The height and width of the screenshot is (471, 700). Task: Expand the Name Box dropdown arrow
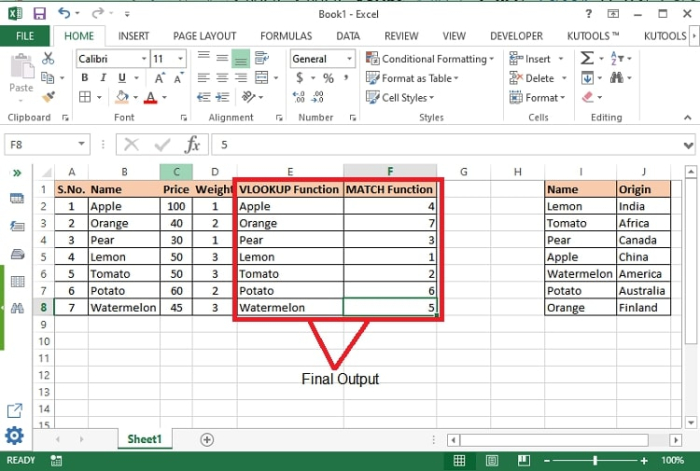(x=81, y=144)
